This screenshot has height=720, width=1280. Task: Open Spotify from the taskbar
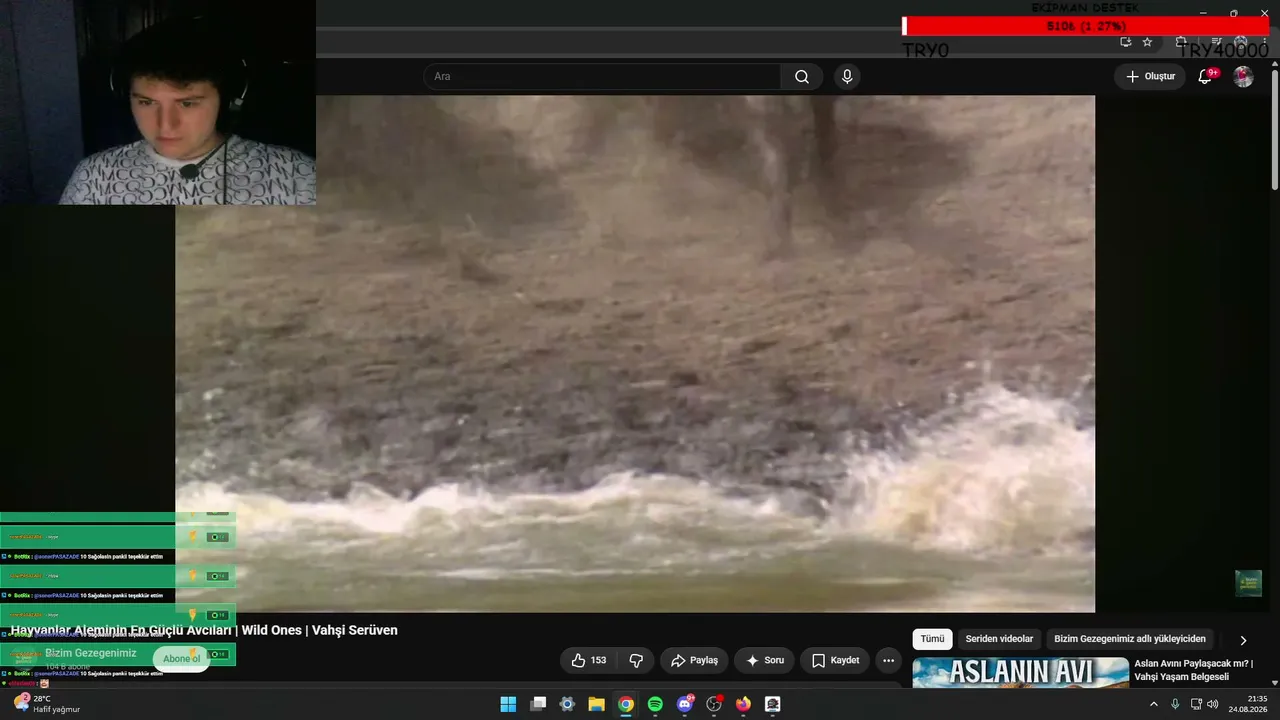pos(655,704)
